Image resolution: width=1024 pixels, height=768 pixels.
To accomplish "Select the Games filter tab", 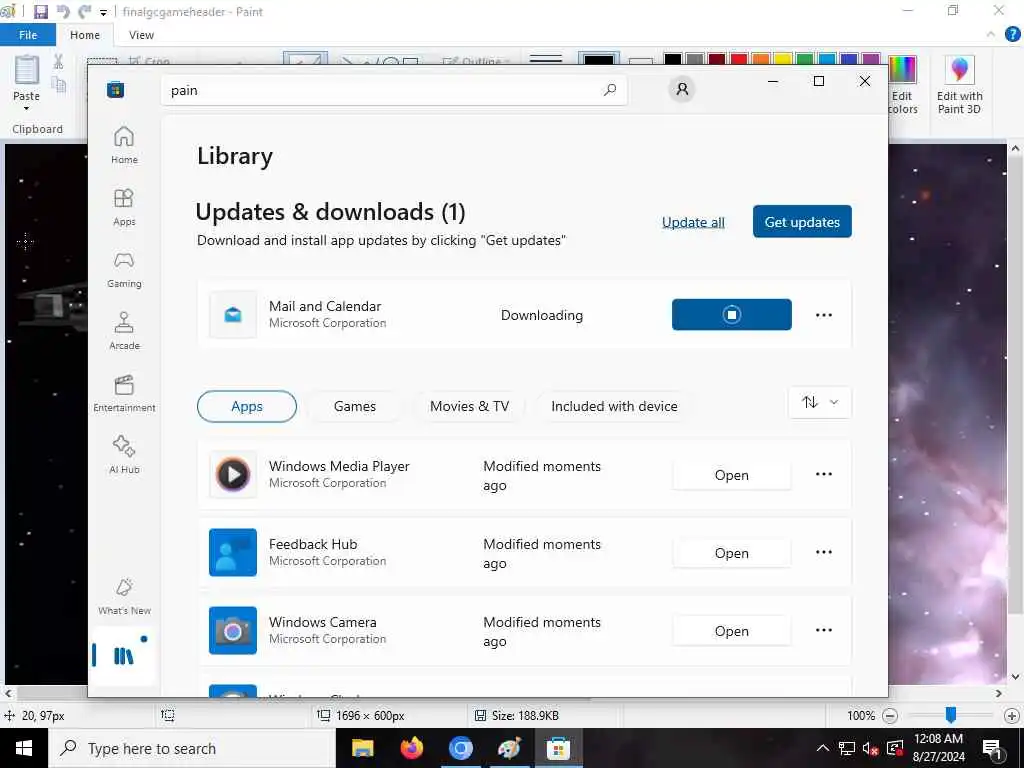I will pyautogui.click(x=355, y=406).
